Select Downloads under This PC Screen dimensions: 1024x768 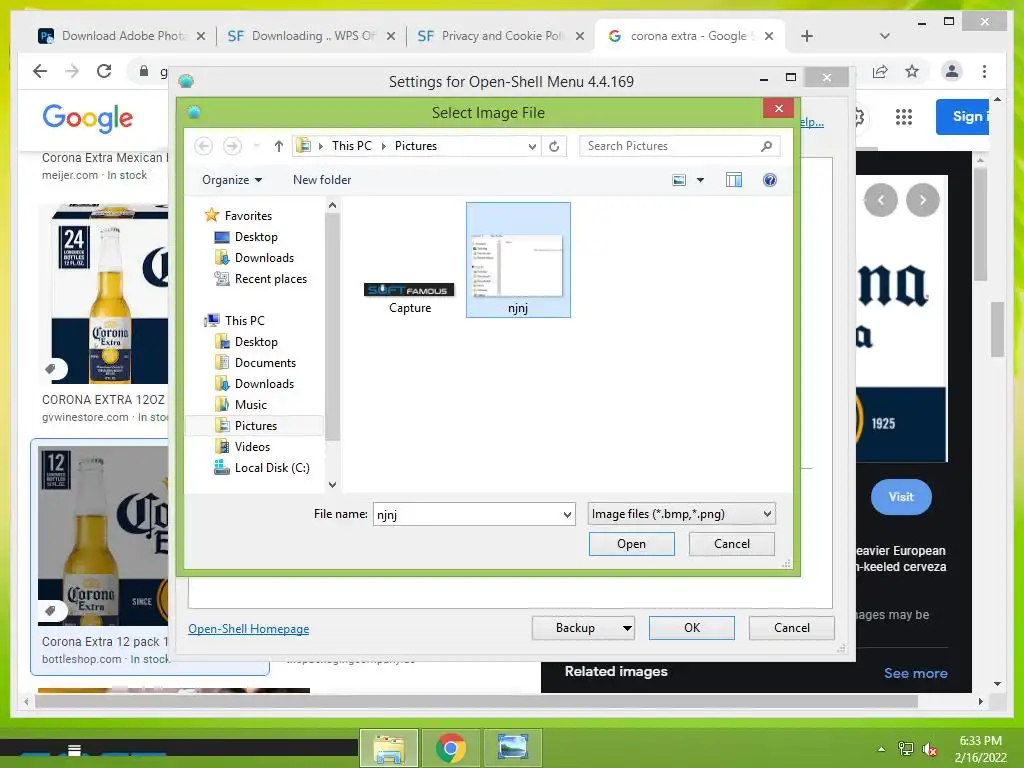click(x=264, y=384)
